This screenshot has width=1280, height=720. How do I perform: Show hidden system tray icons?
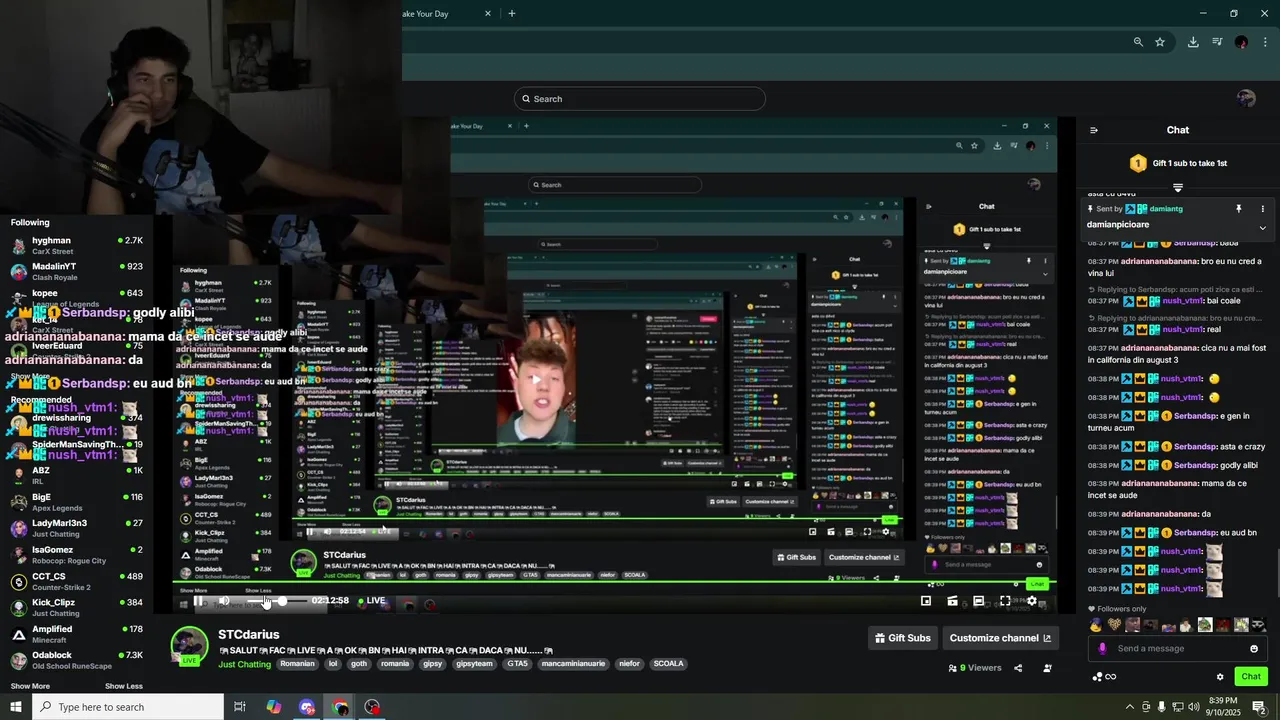1130,707
